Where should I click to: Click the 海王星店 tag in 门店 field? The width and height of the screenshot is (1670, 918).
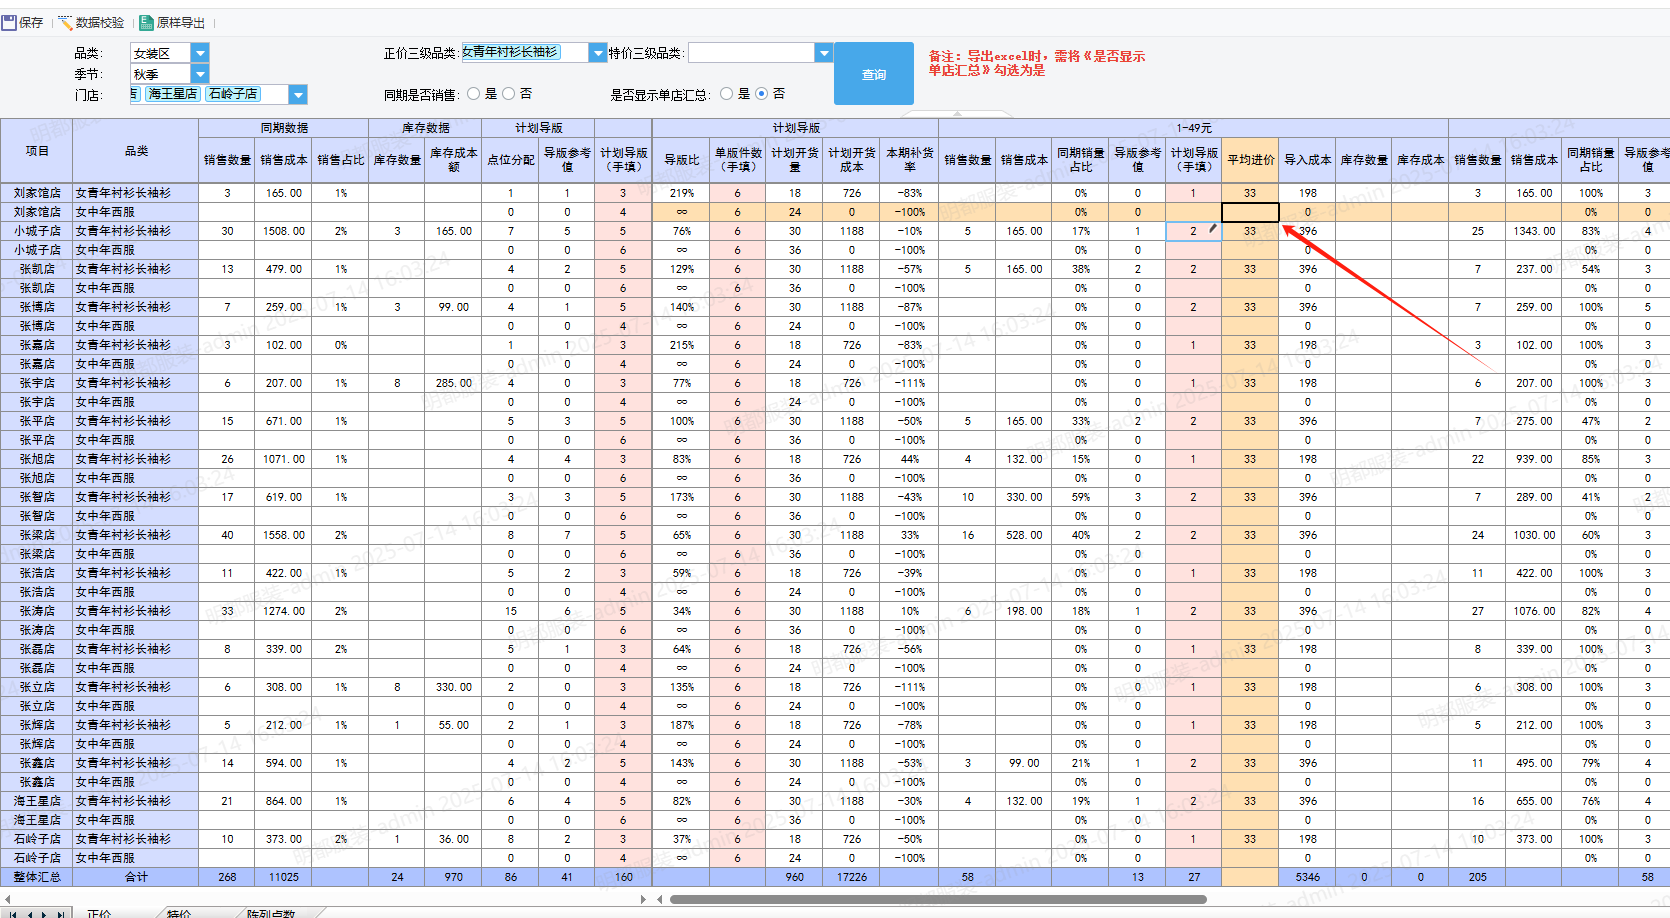tap(173, 94)
